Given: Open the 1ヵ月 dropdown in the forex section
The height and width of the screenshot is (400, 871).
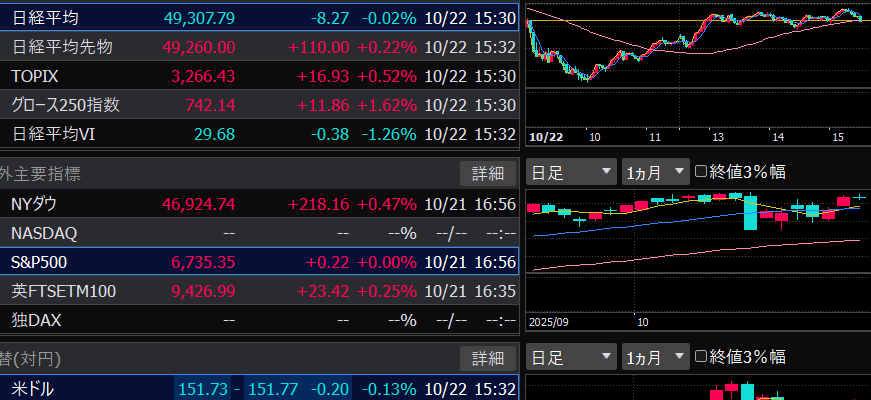Looking at the screenshot, I should pos(655,357).
